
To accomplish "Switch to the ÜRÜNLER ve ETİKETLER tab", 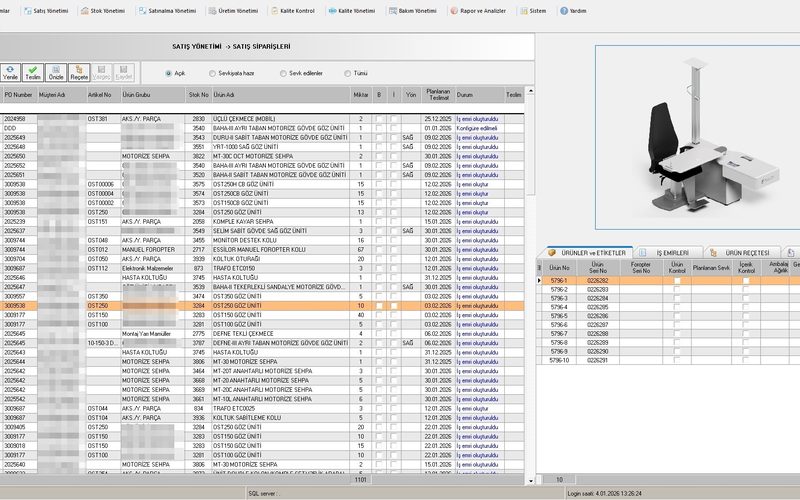I will (587, 253).
